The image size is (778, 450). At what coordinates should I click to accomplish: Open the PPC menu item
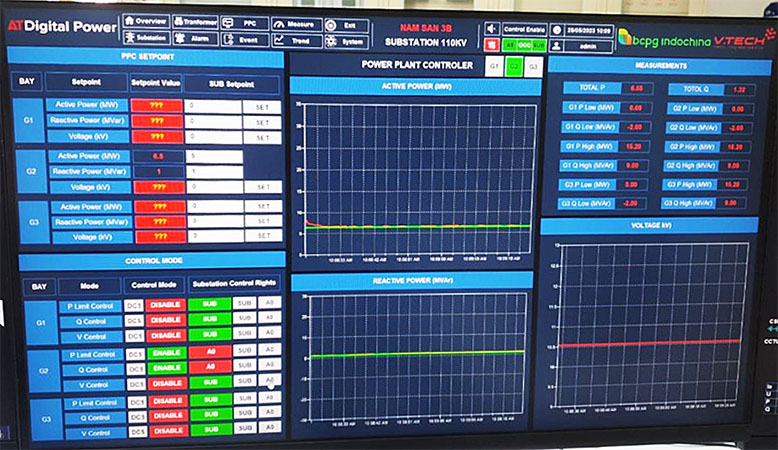243,22
